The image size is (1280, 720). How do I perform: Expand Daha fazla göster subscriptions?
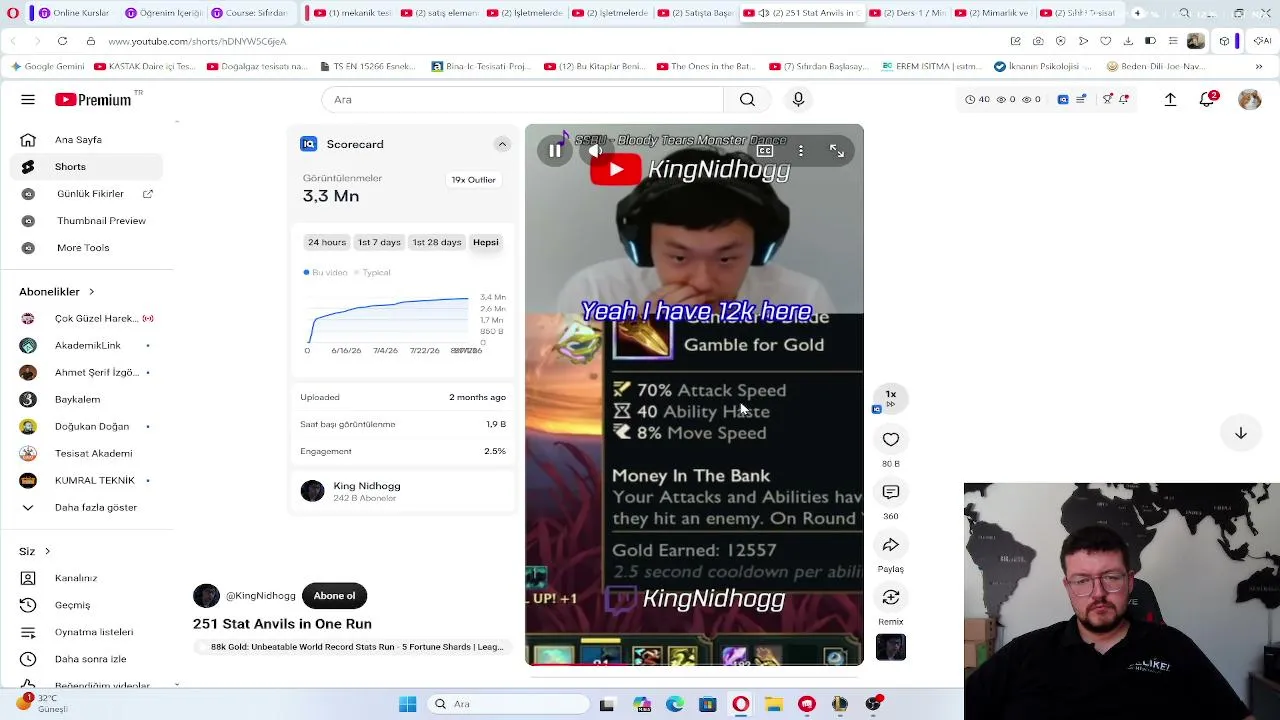(x=87, y=508)
